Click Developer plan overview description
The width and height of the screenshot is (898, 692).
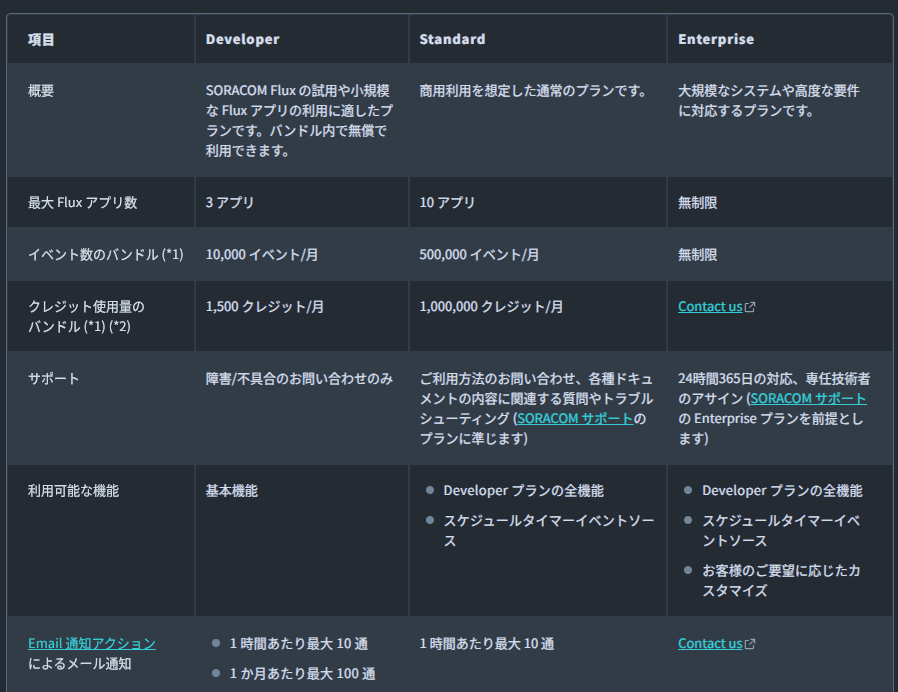coord(299,120)
